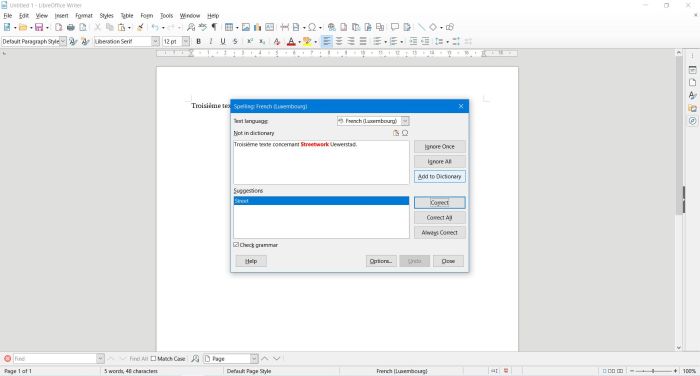Apply superscript formatting
Viewport: 700px width, 376px height.
coord(250,42)
